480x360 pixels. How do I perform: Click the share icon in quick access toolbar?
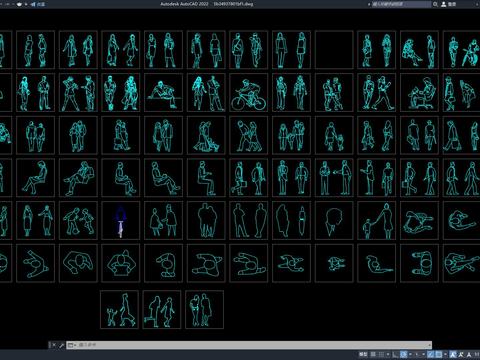[33, 4]
